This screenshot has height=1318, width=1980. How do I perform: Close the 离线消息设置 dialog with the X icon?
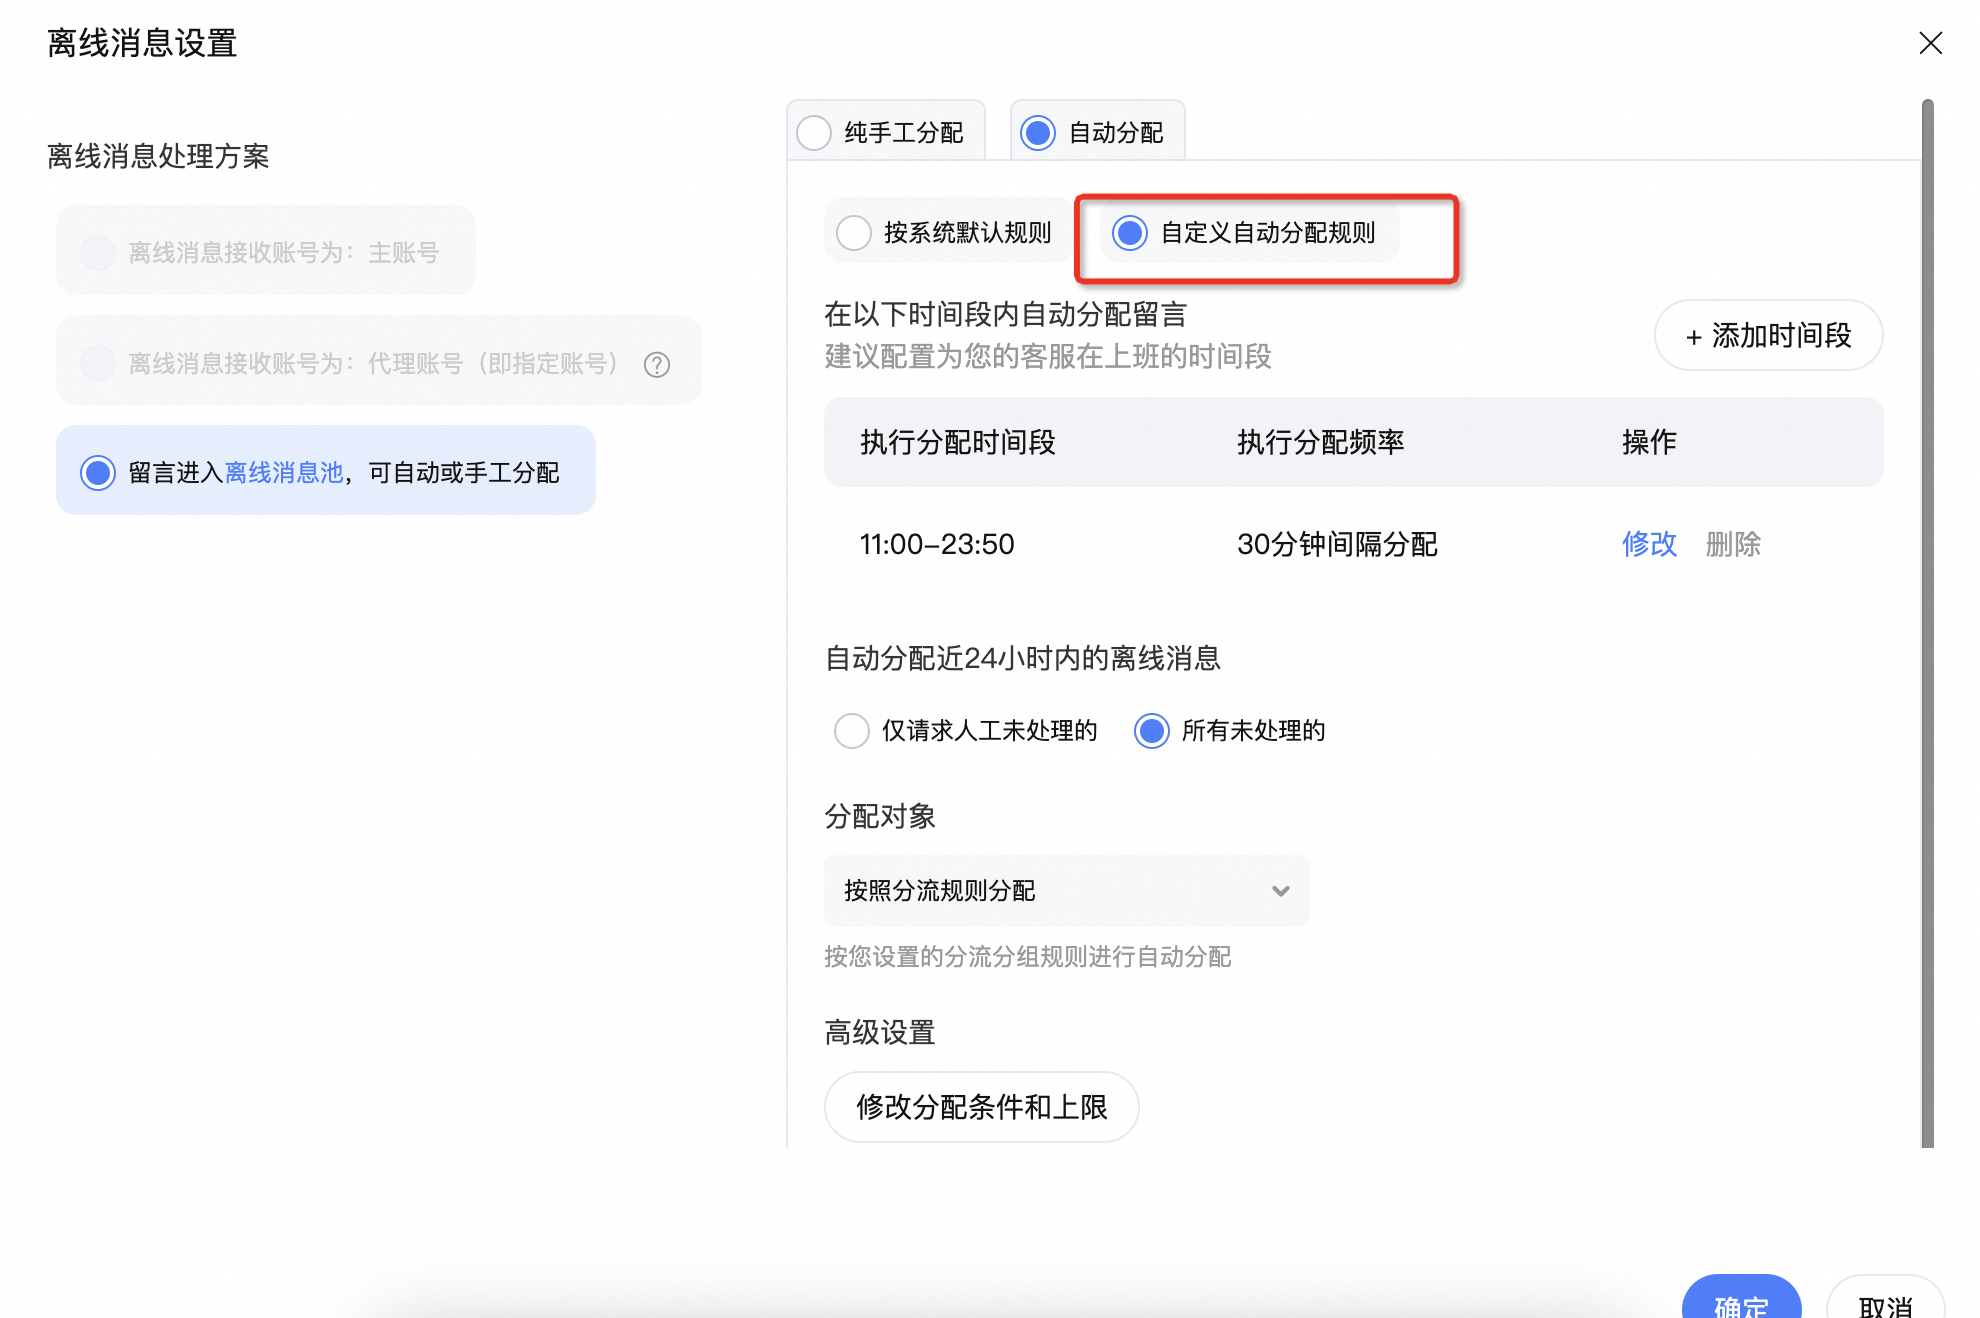[x=1930, y=43]
